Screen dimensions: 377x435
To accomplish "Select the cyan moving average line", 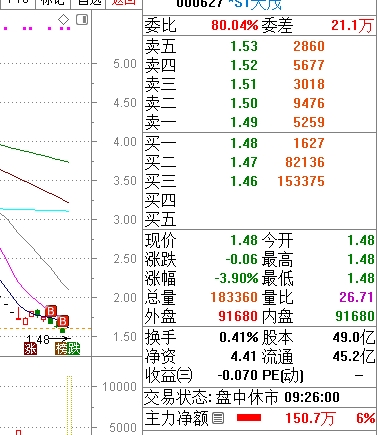I will coord(35,210).
